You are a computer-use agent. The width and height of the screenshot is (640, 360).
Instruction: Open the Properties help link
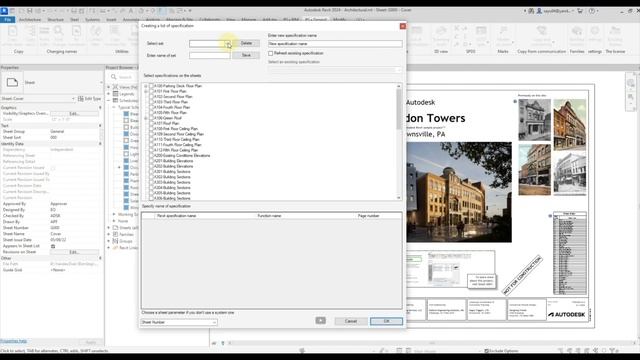pyautogui.click(x=13, y=341)
